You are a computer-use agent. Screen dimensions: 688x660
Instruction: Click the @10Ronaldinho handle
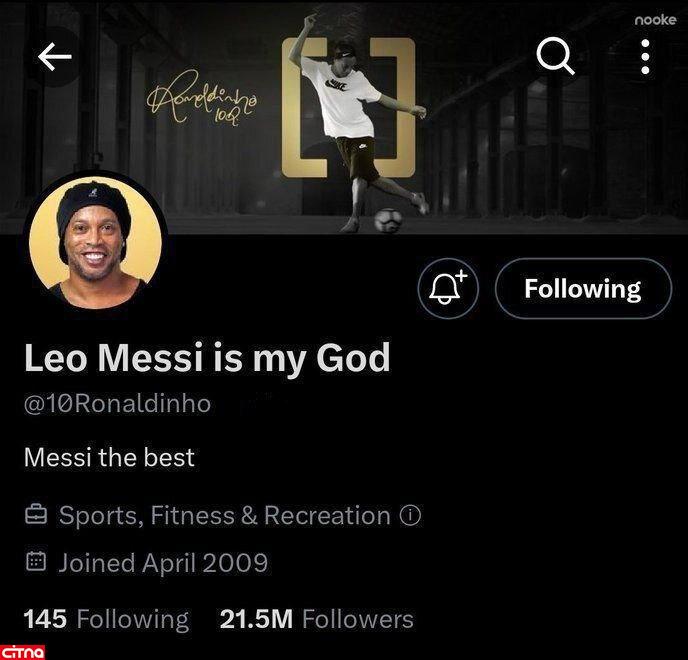tap(117, 405)
